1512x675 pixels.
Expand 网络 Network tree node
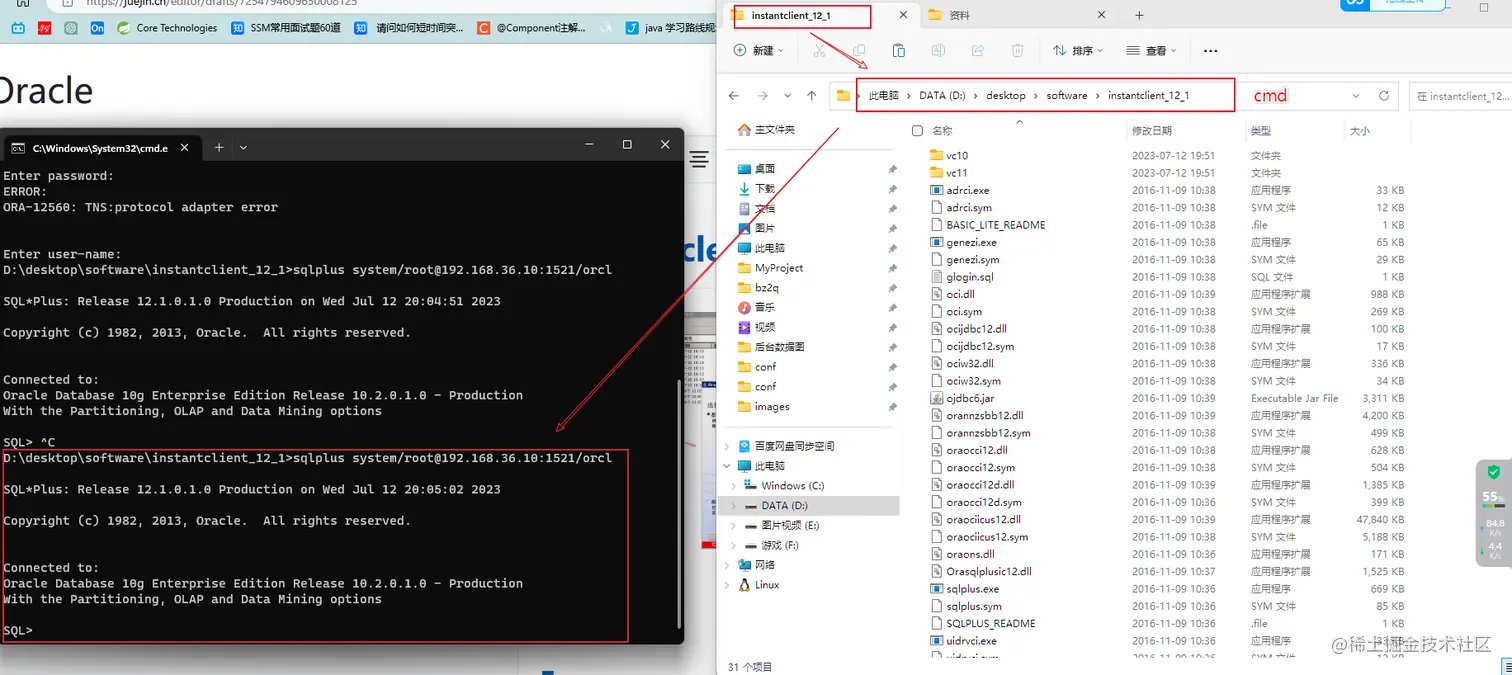pos(726,565)
